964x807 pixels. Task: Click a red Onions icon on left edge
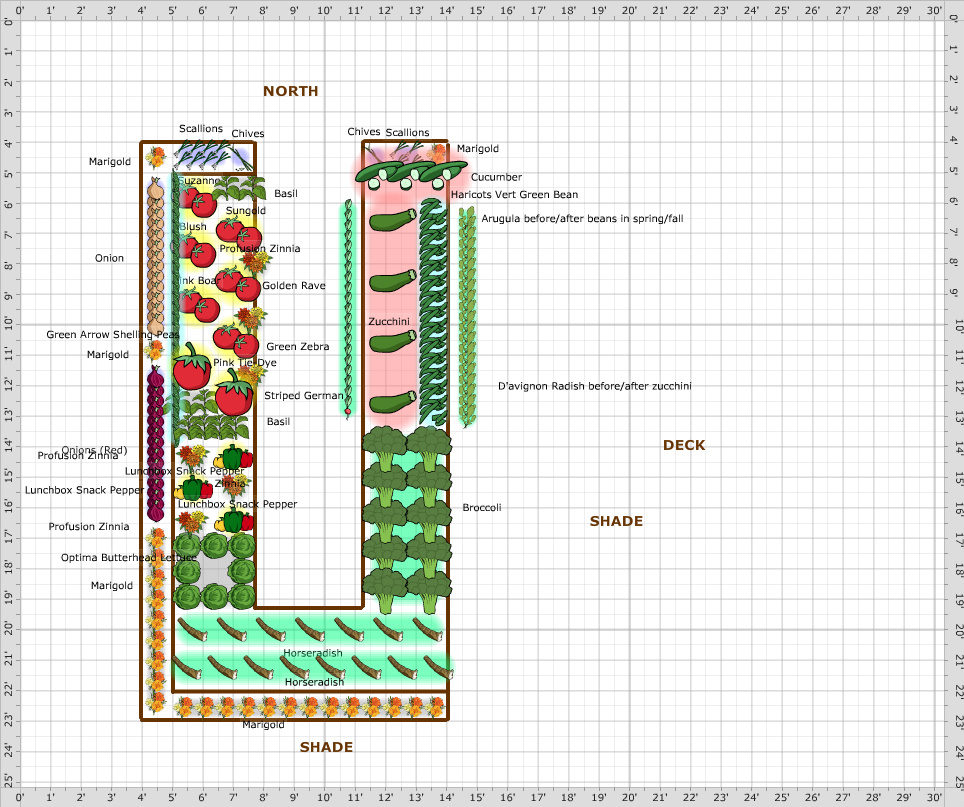pos(155,450)
